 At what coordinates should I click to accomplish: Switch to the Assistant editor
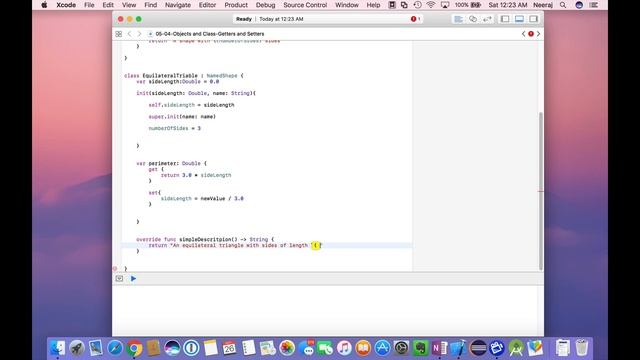click(x=473, y=19)
